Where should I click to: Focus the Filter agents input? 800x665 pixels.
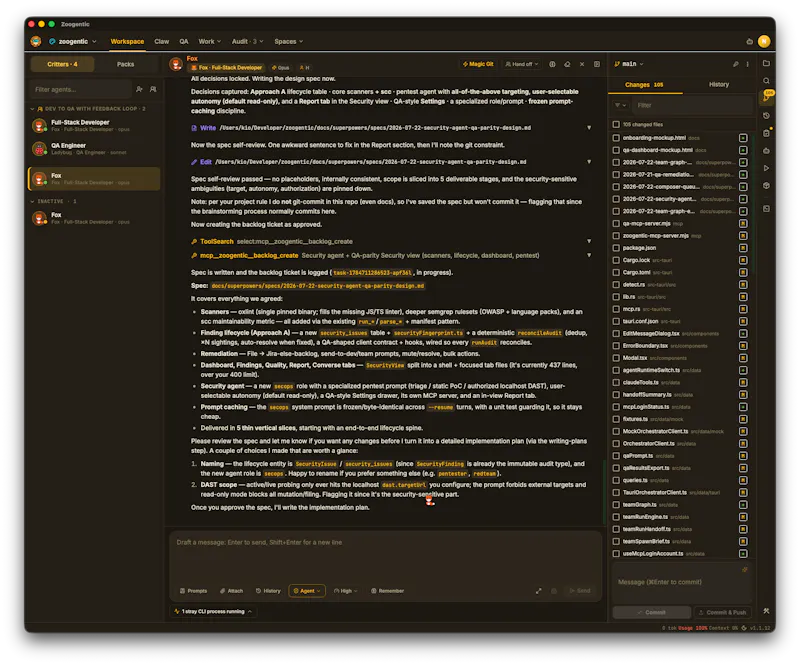click(x=80, y=90)
